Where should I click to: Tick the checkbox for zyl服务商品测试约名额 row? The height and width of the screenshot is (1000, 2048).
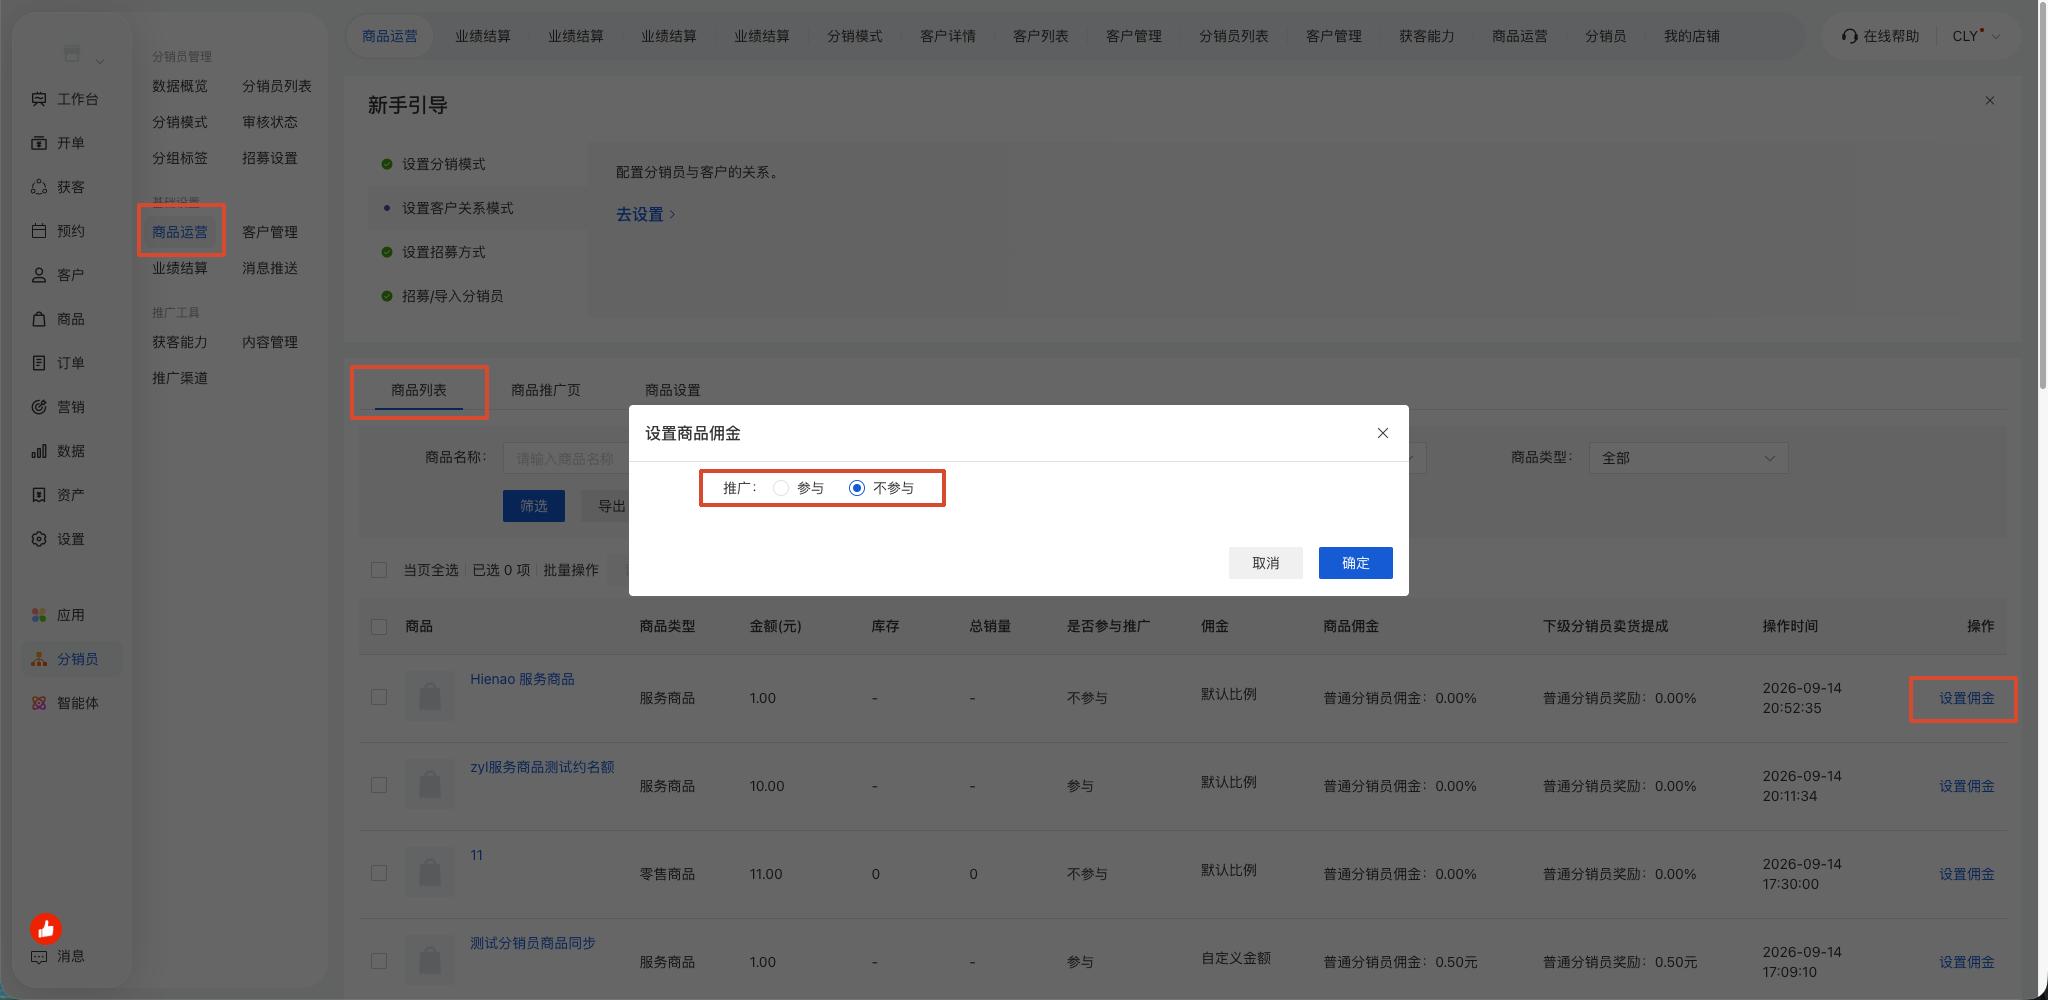coord(379,785)
